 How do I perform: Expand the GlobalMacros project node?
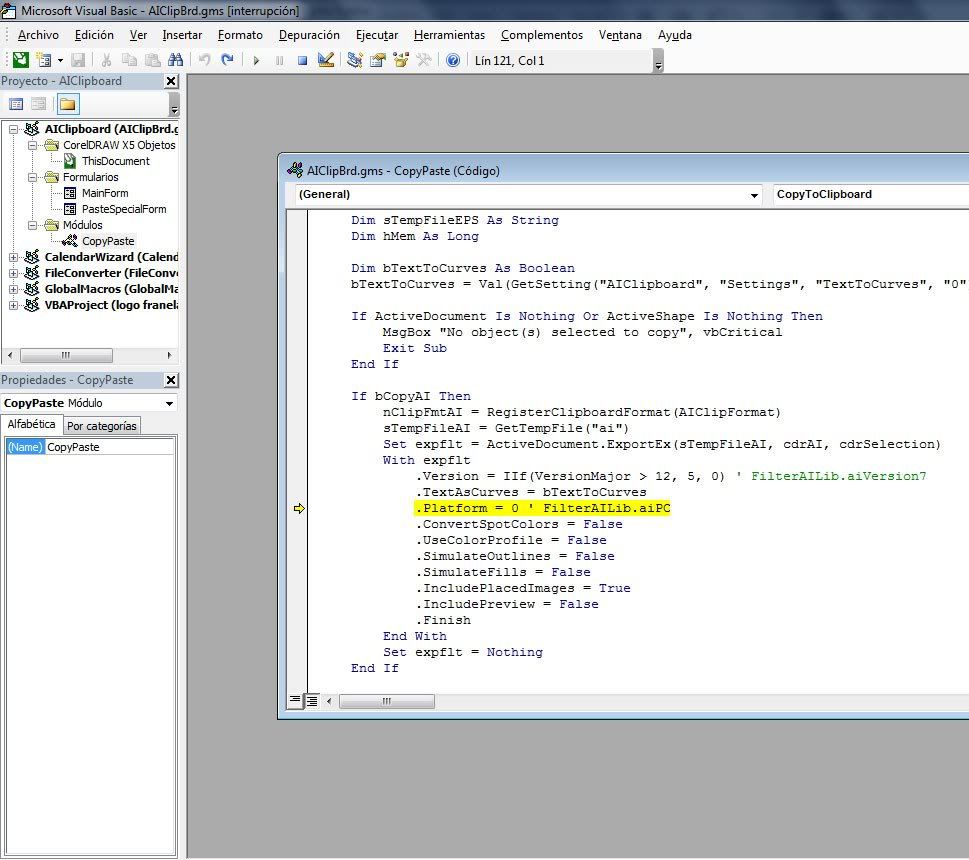coord(13,289)
